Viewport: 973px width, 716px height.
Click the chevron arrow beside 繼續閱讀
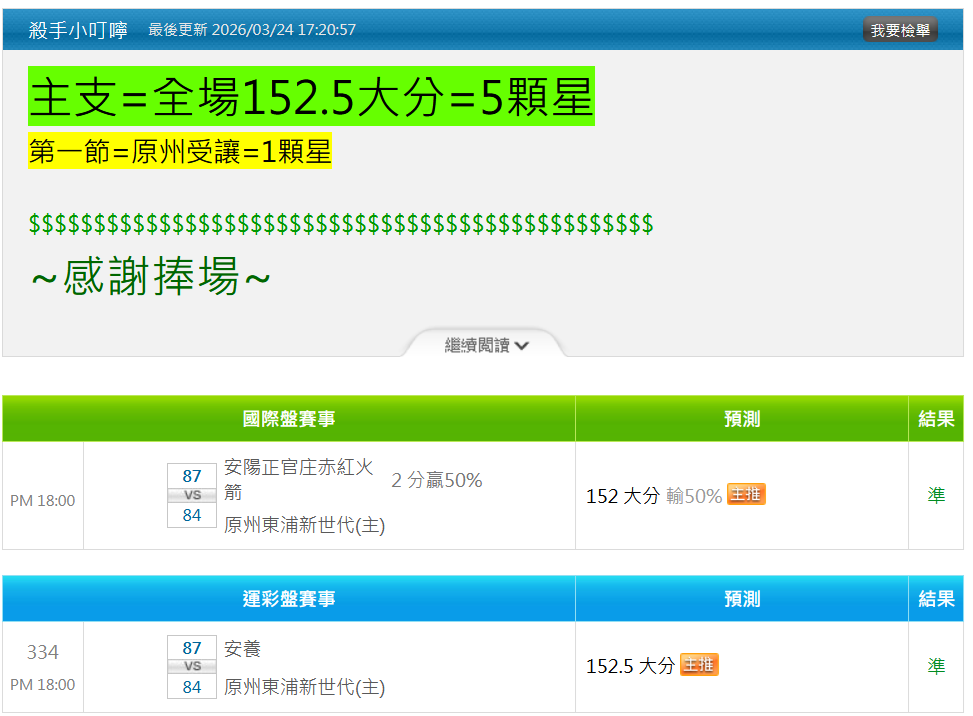(522, 346)
